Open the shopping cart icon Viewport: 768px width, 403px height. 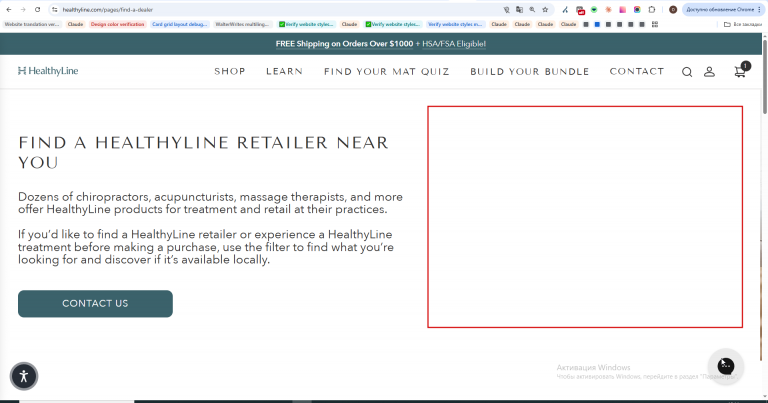(x=741, y=71)
